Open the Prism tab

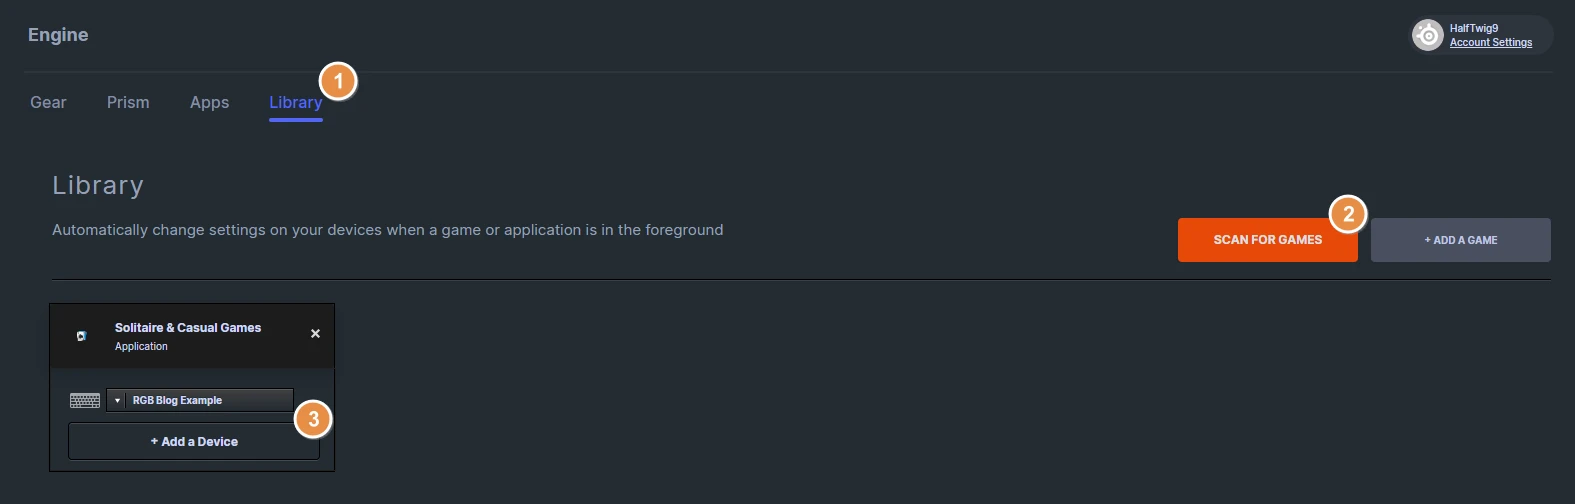coord(128,102)
